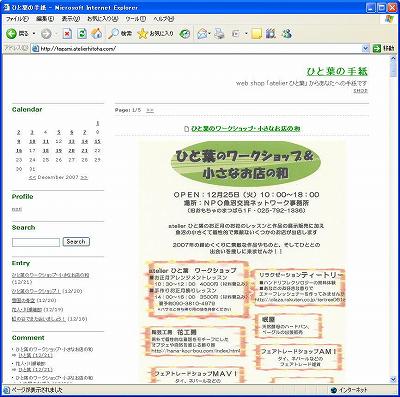Click the Print icon

tap(219, 33)
